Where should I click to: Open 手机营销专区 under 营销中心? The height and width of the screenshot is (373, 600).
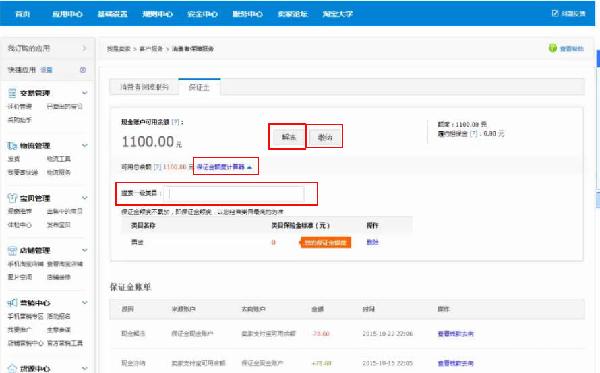26,316
